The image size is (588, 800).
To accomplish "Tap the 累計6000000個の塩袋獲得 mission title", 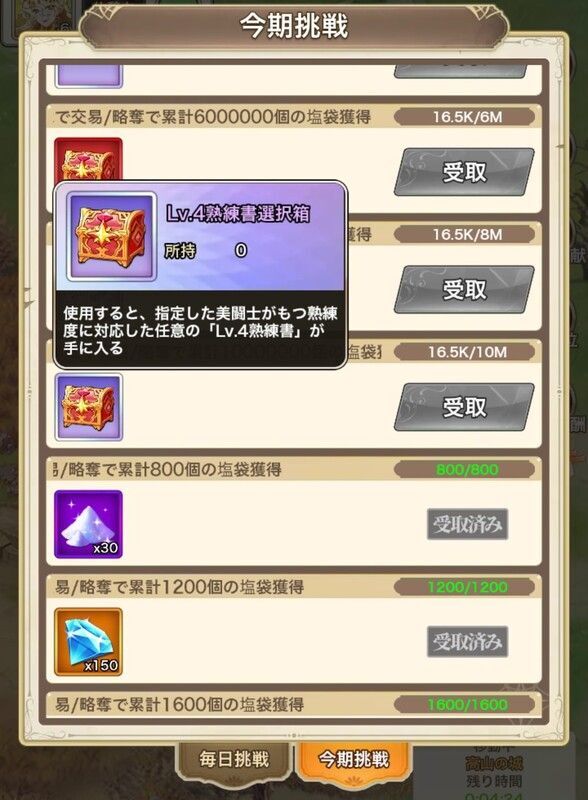I will (265, 117).
